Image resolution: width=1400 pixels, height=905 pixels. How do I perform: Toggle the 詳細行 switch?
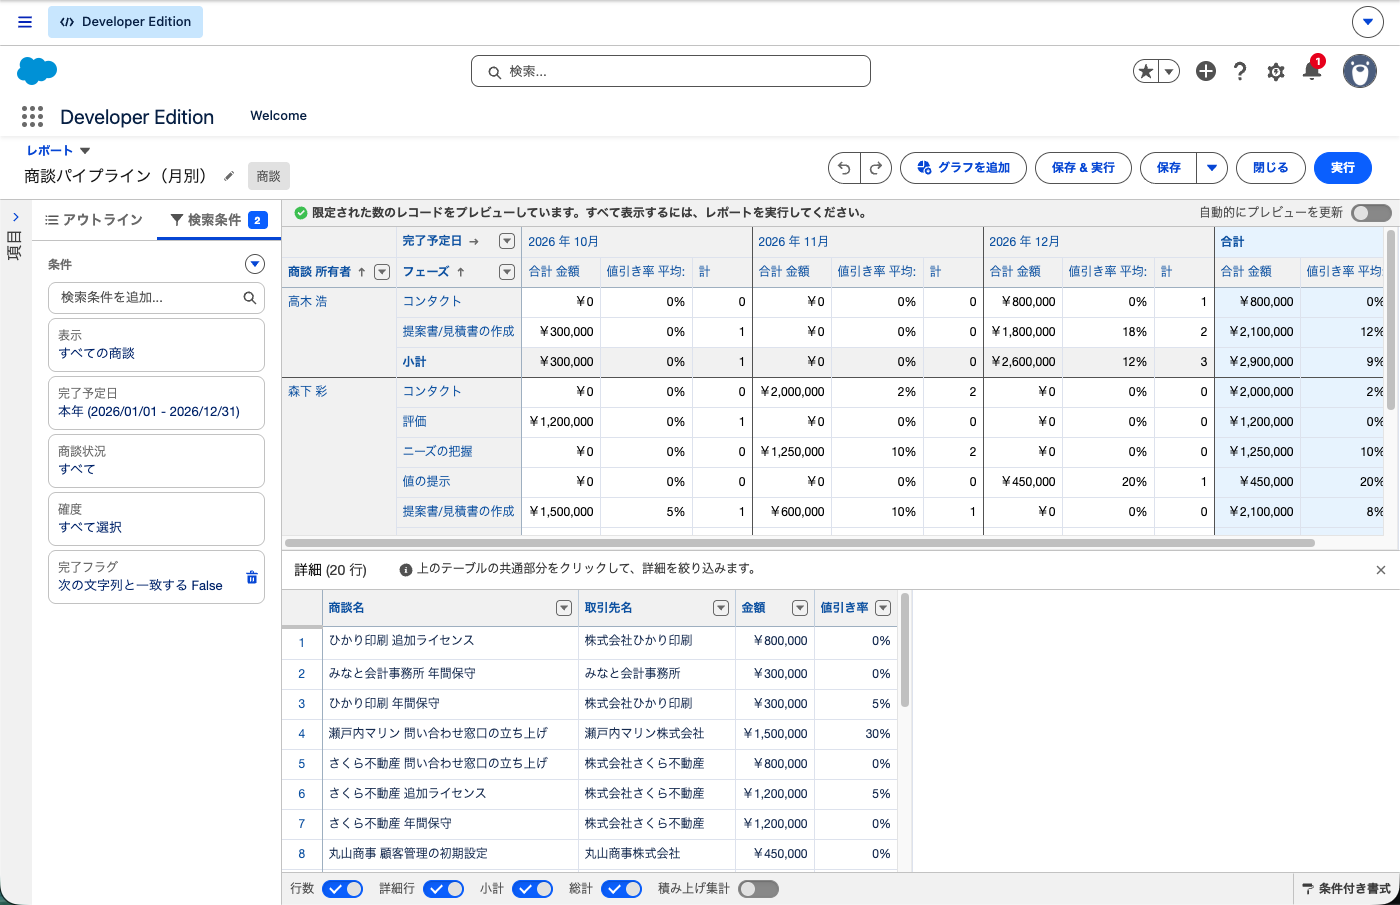pyautogui.click(x=443, y=889)
